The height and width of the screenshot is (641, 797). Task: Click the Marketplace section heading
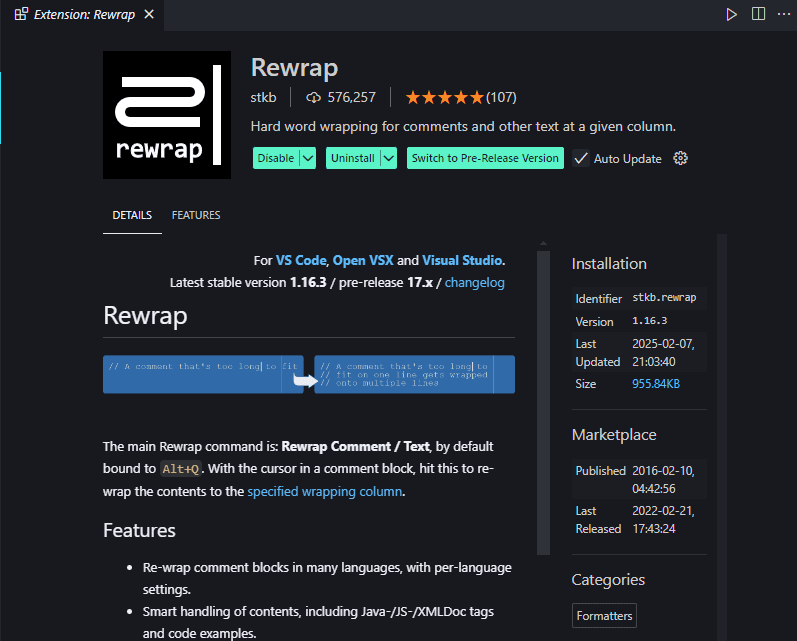pos(614,435)
